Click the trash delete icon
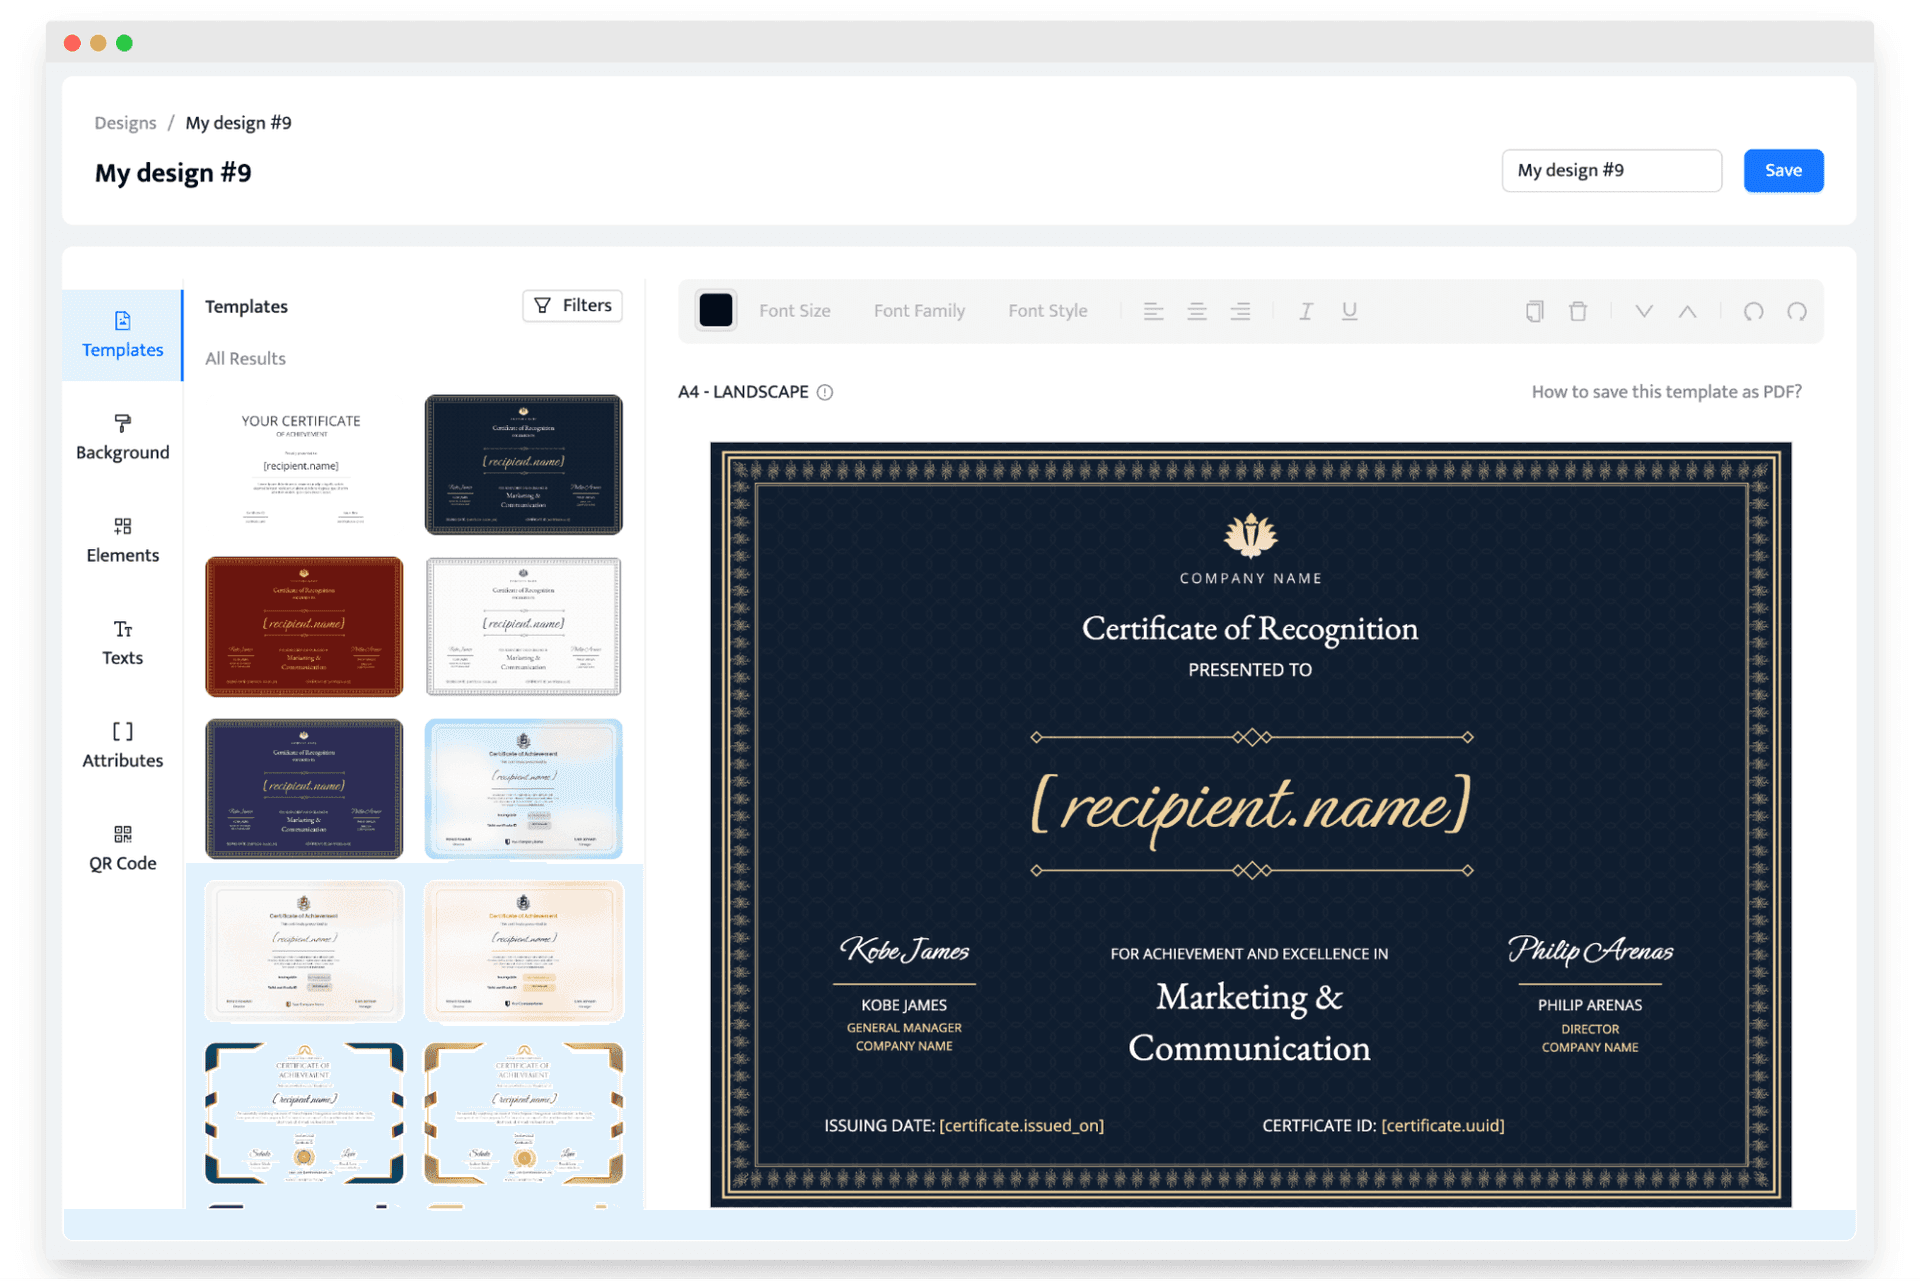 click(x=1578, y=311)
